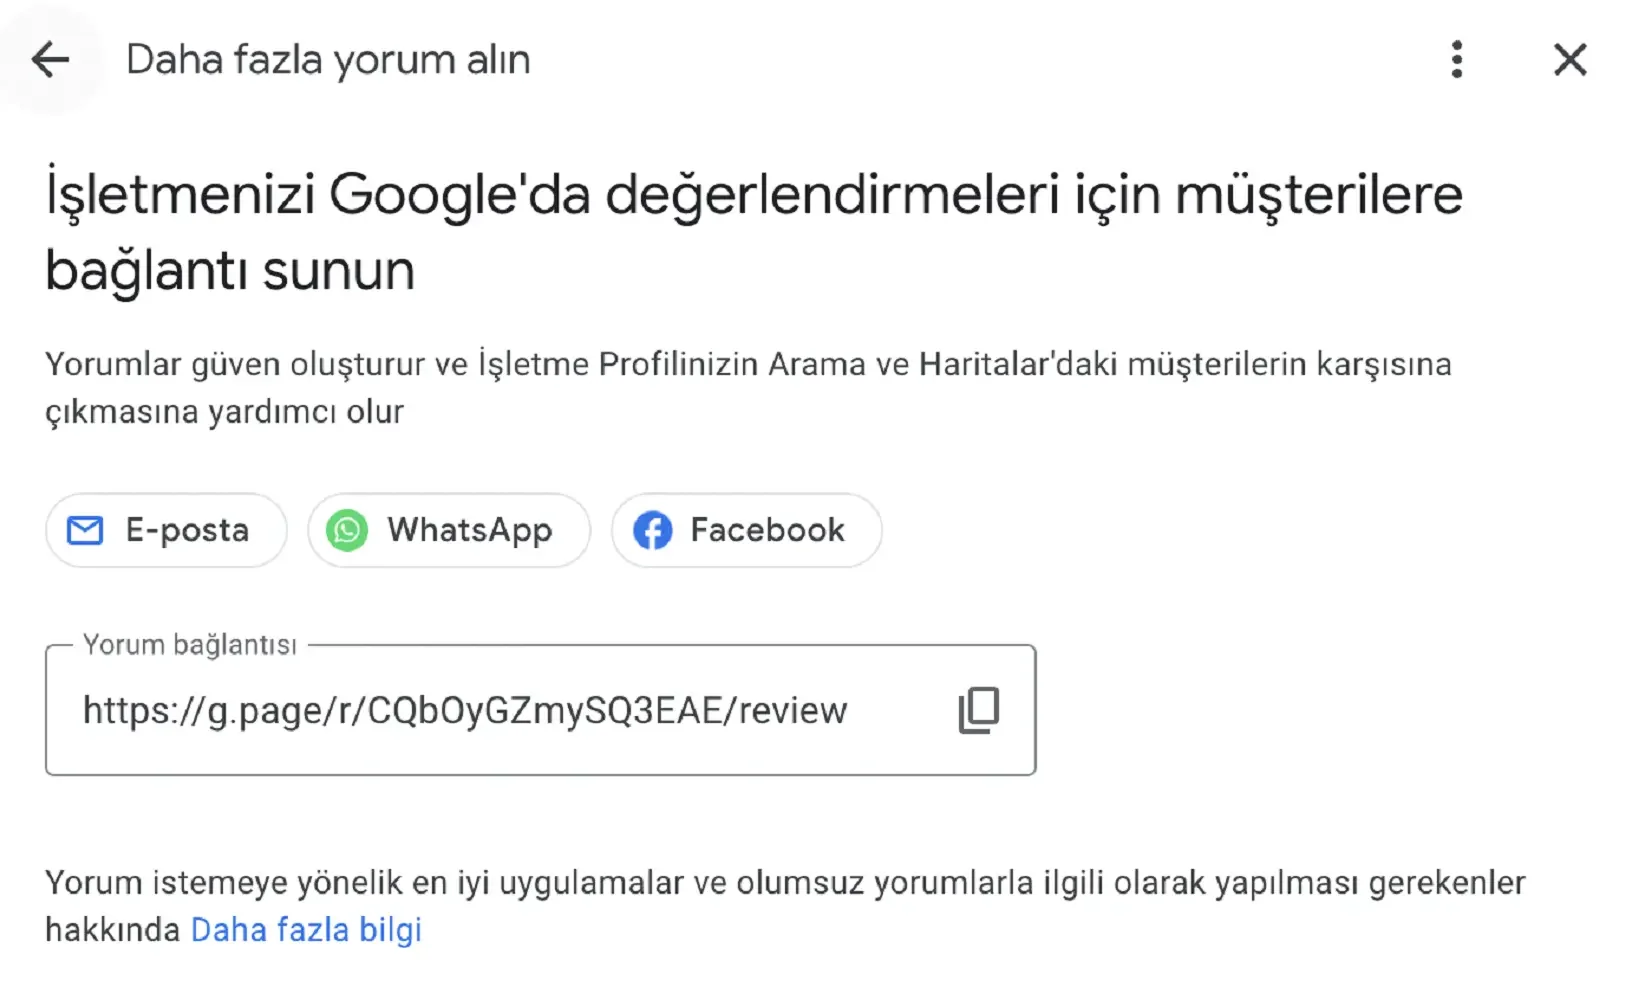Click bağlantı sunun in the main heading
This screenshot has height=981, width=1627.
pyautogui.click(x=230, y=272)
